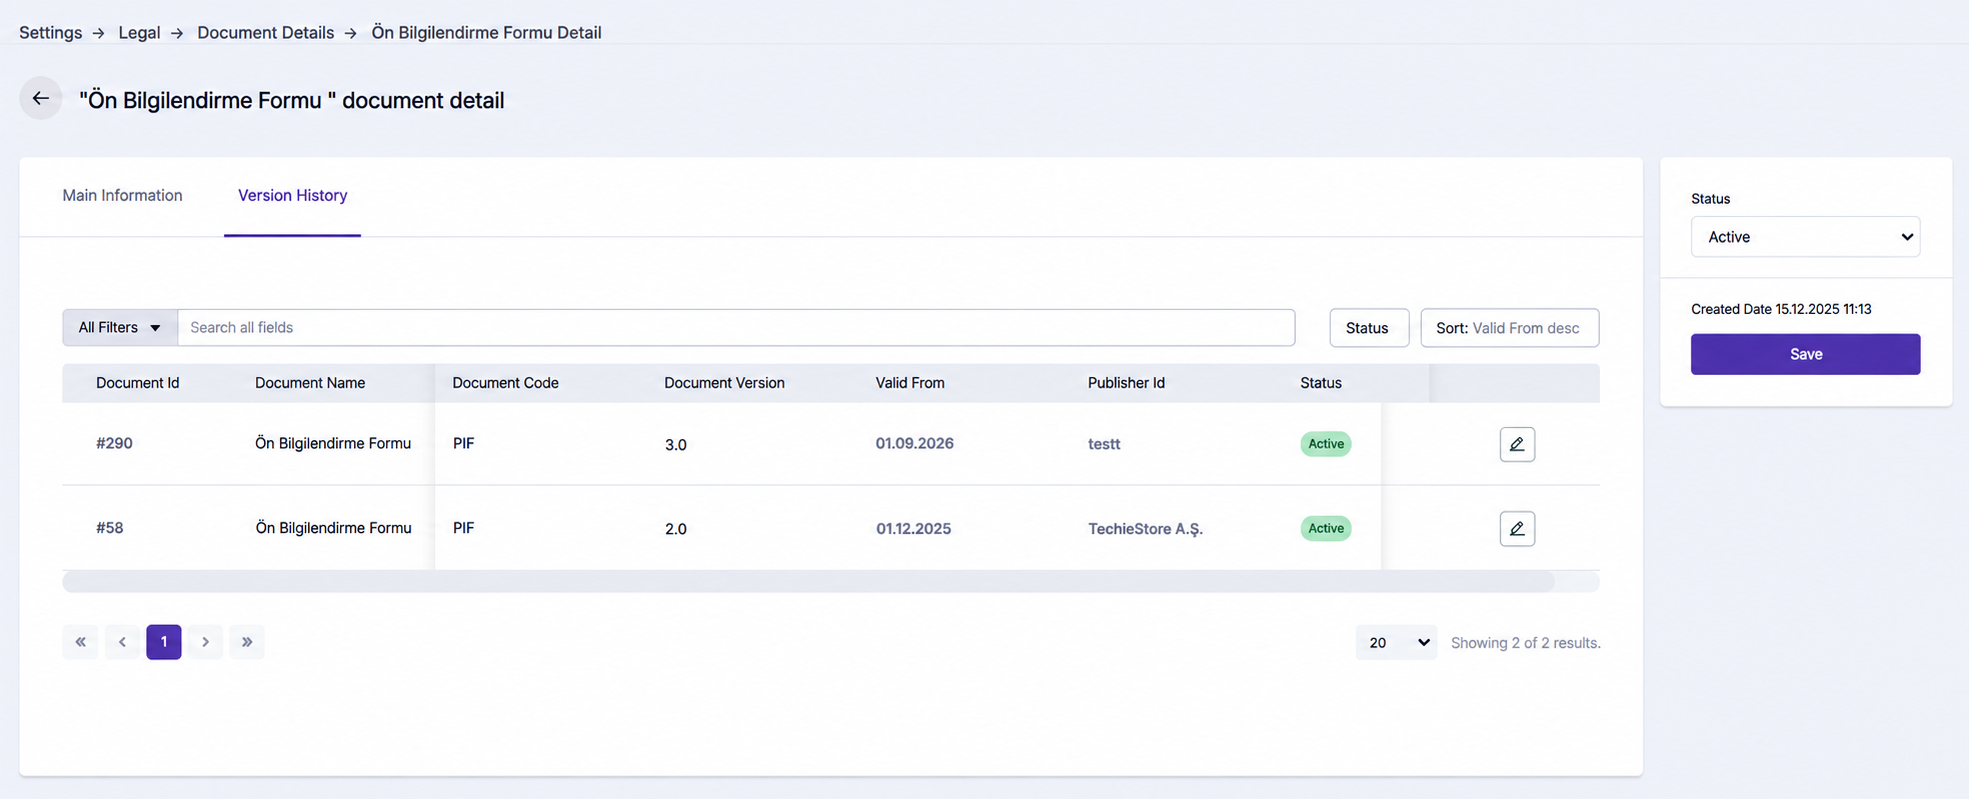Click the Document Name column header
The width and height of the screenshot is (1969, 799).
pyautogui.click(x=310, y=383)
